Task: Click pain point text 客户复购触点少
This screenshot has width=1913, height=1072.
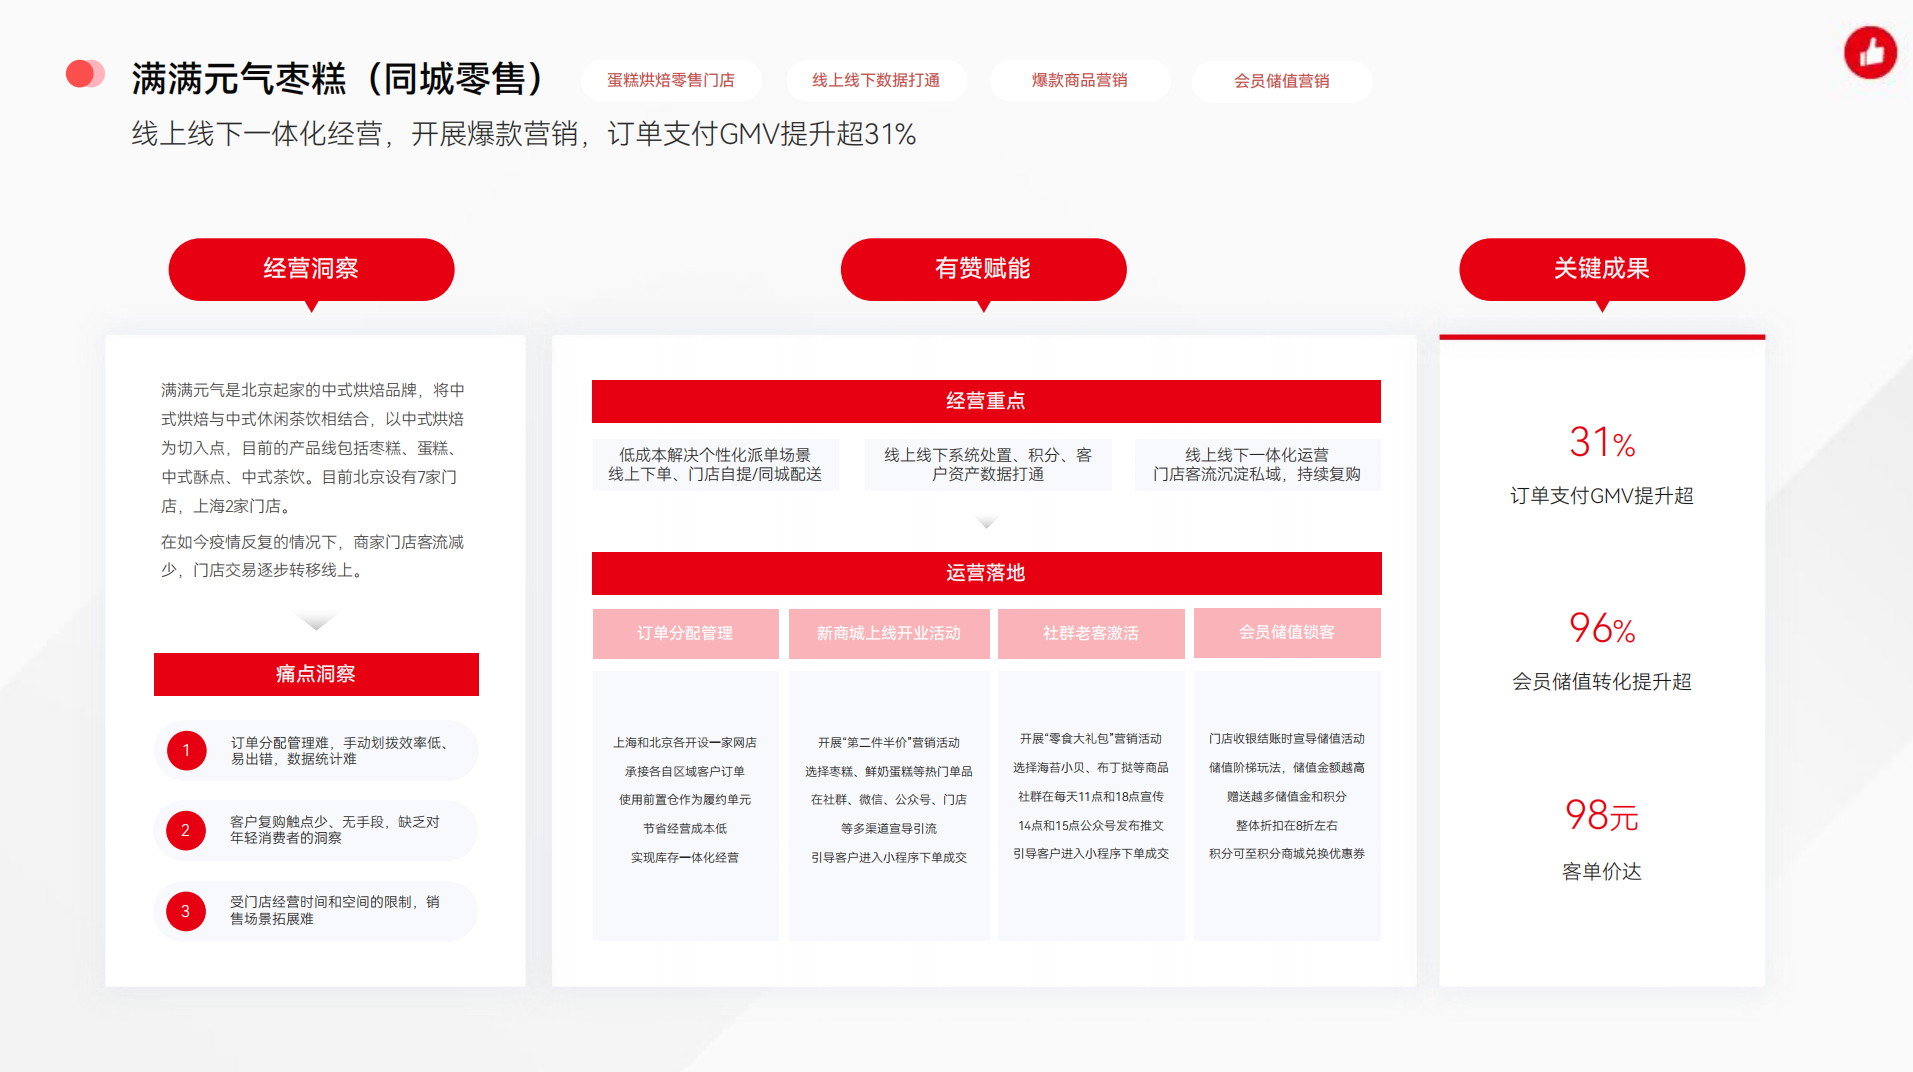Action: pos(335,830)
